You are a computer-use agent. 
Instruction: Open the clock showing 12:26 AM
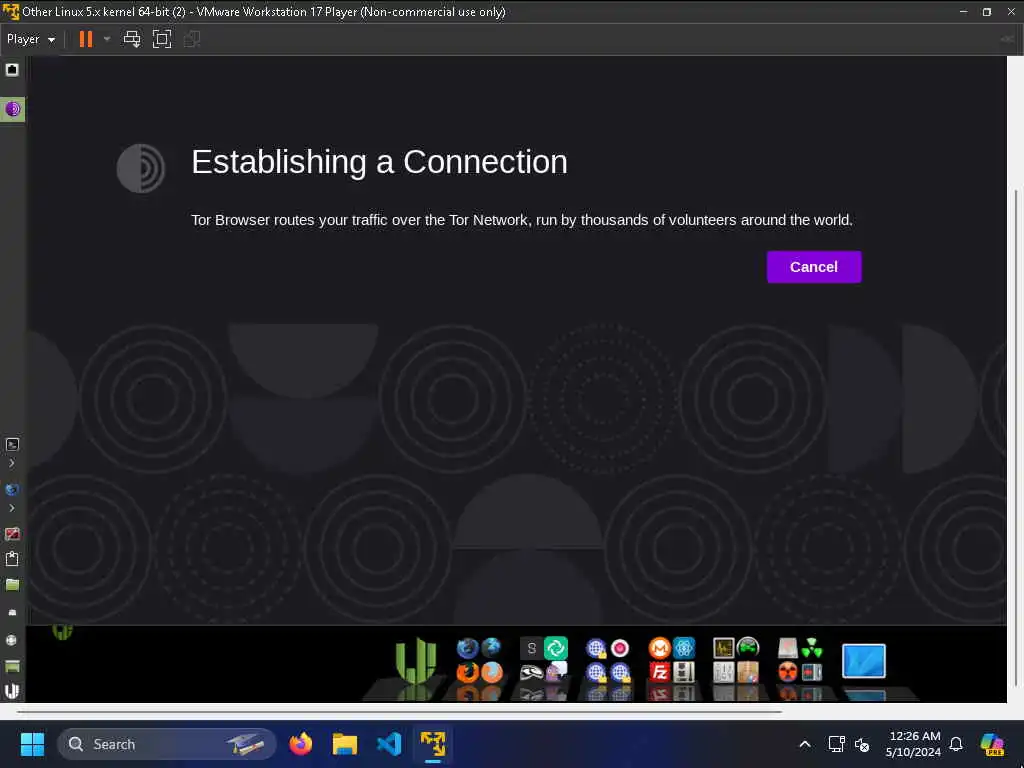pyautogui.click(x=914, y=744)
